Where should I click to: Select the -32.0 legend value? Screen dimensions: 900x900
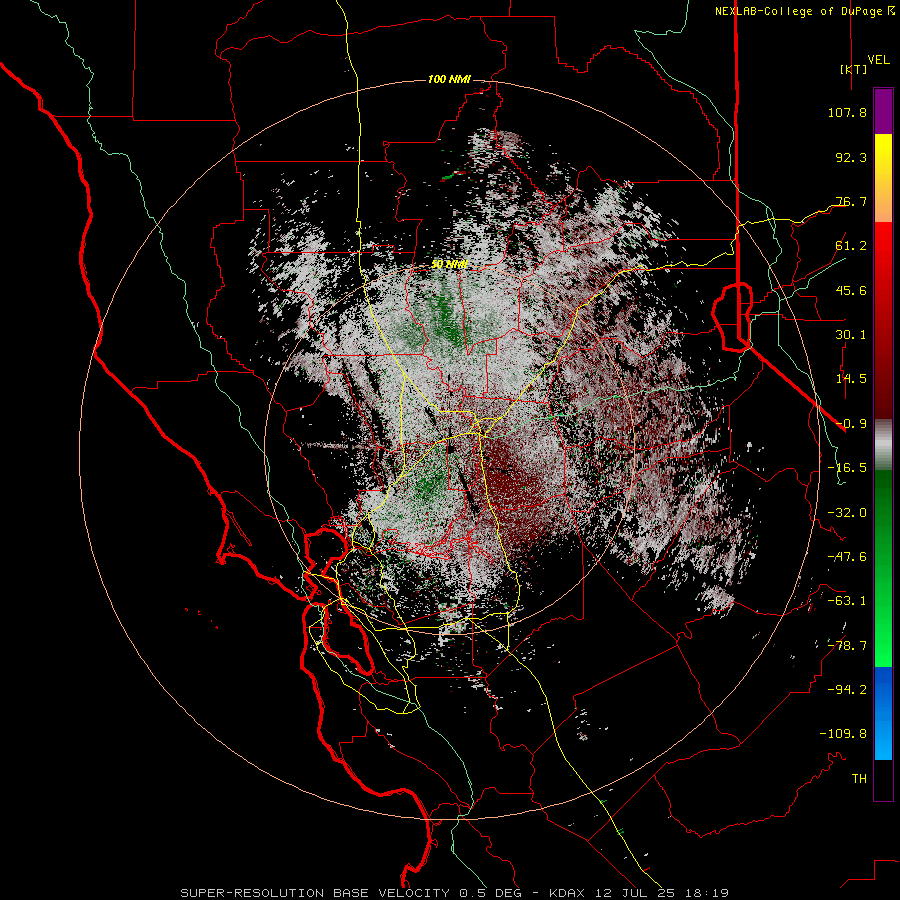click(847, 513)
